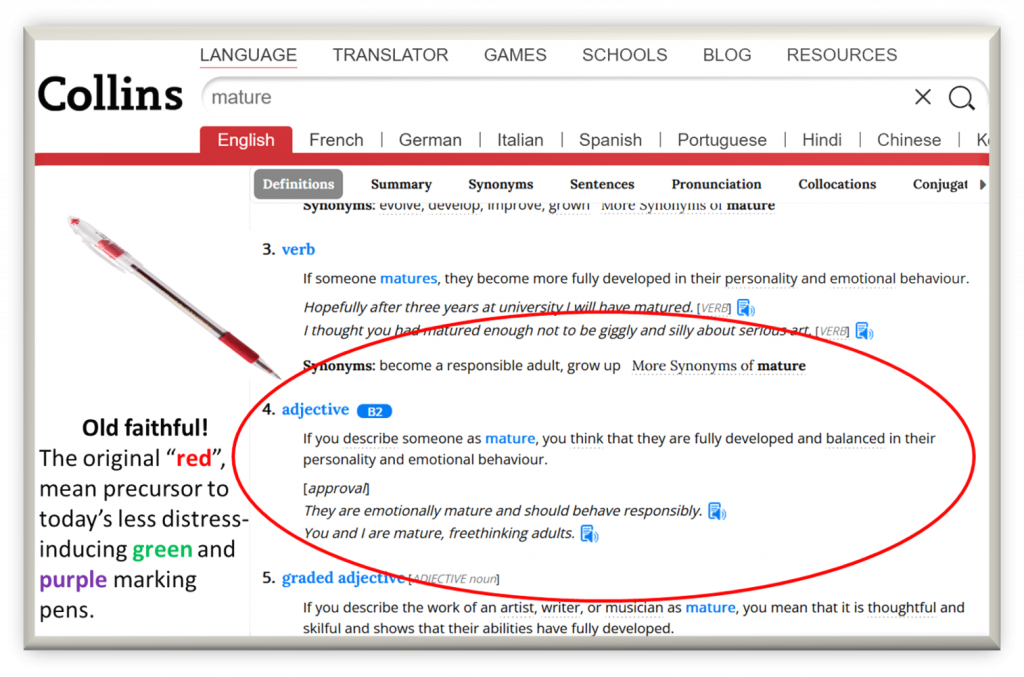The width and height of the screenshot is (1024, 677).
Task: Play audio for 'freethinking adults' example sentence
Action: [589, 534]
